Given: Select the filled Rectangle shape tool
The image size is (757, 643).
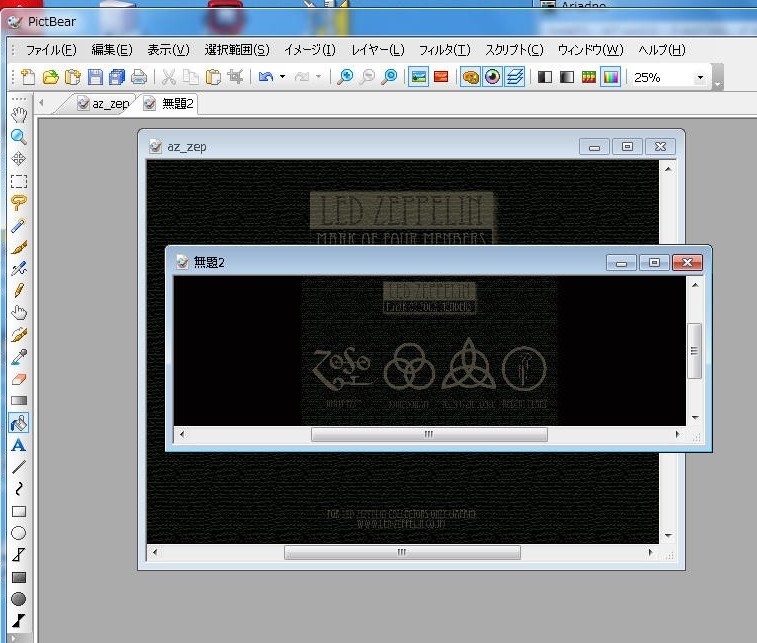Looking at the screenshot, I should tap(19, 577).
